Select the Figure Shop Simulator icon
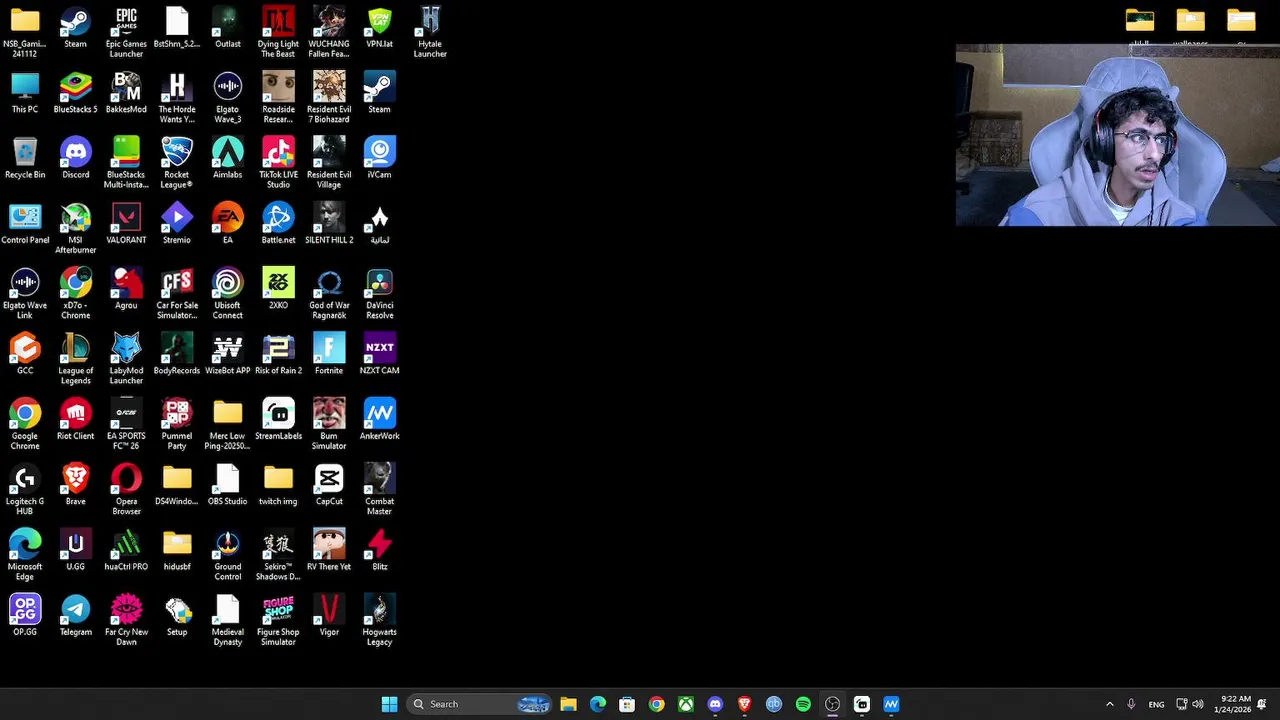The height and width of the screenshot is (720, 1280). 278,620
